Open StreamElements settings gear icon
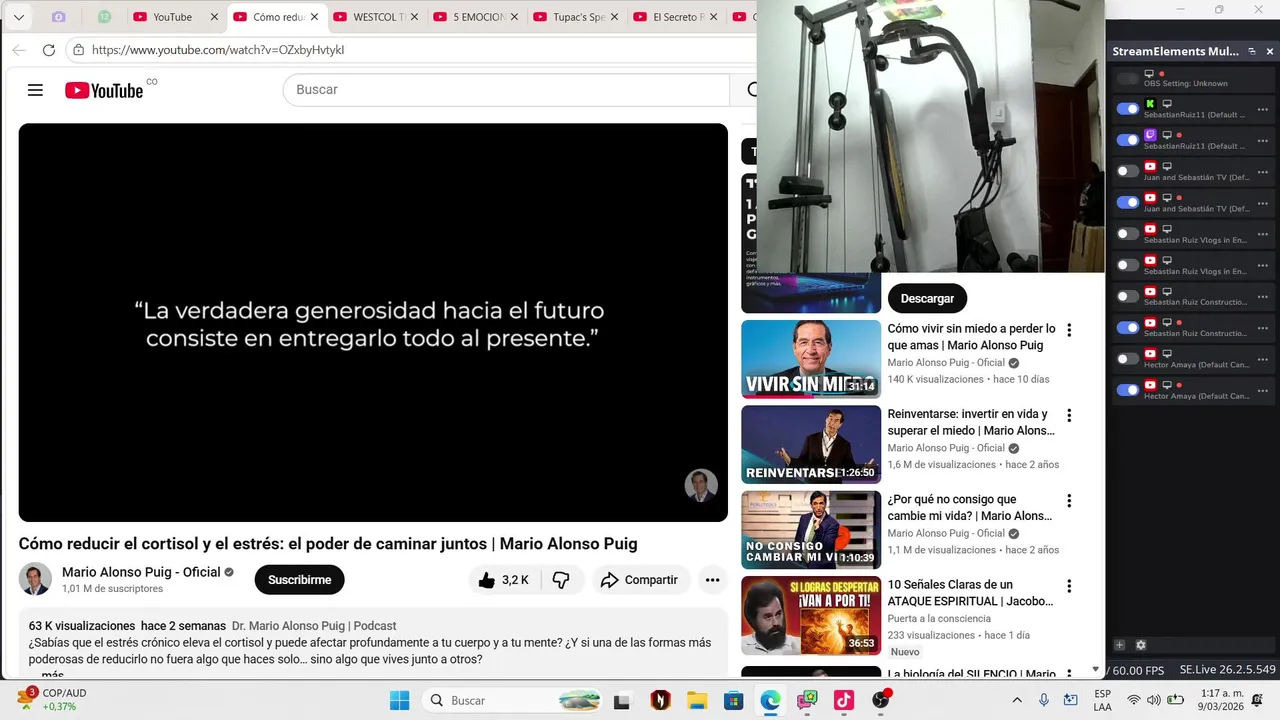This screenshot has width=1280, height=720. [1141, 645]
